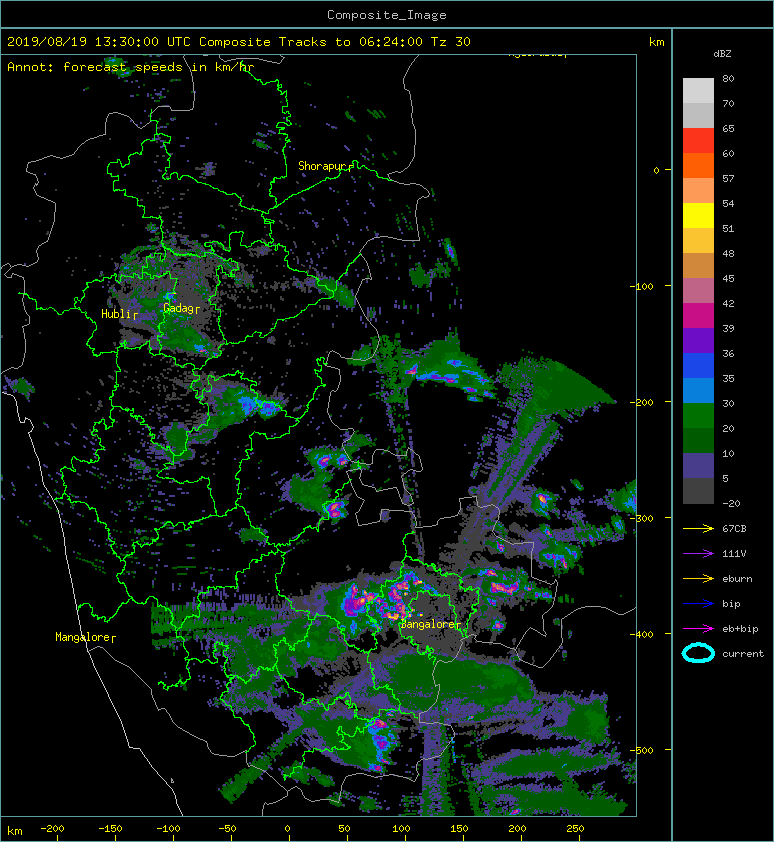Viewport: 774px width, 842px height.
Task: Click the Composite_Image title text
Action: 387,15
